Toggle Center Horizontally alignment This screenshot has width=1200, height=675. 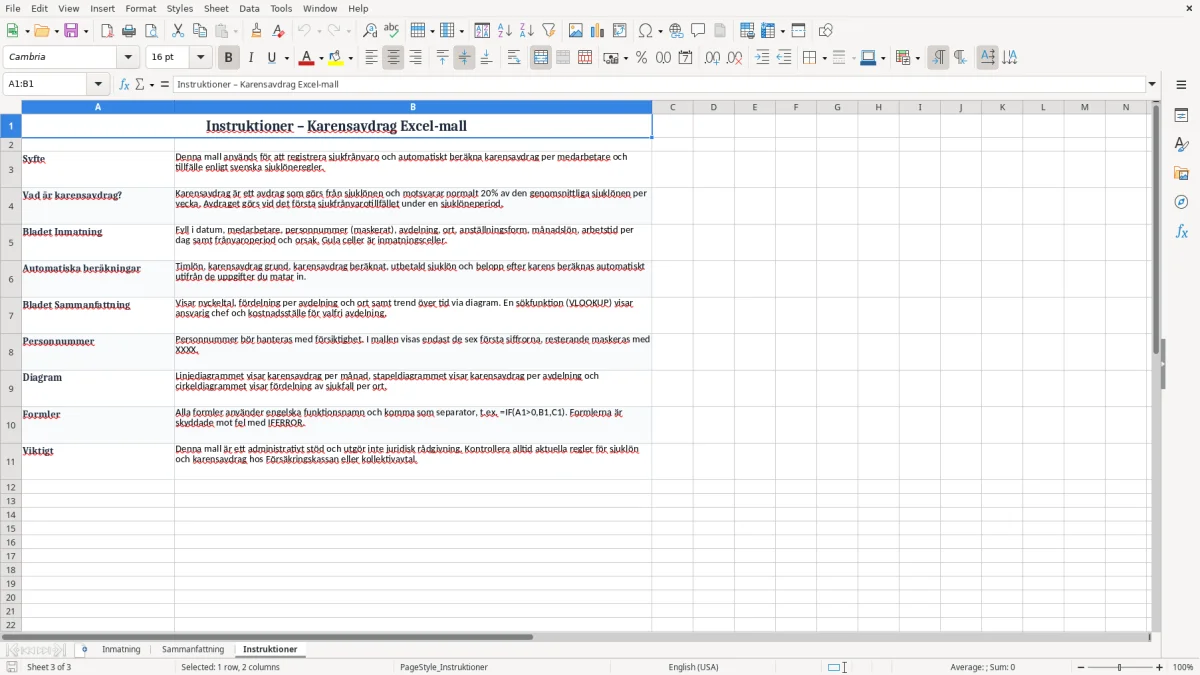coord(393,58)
